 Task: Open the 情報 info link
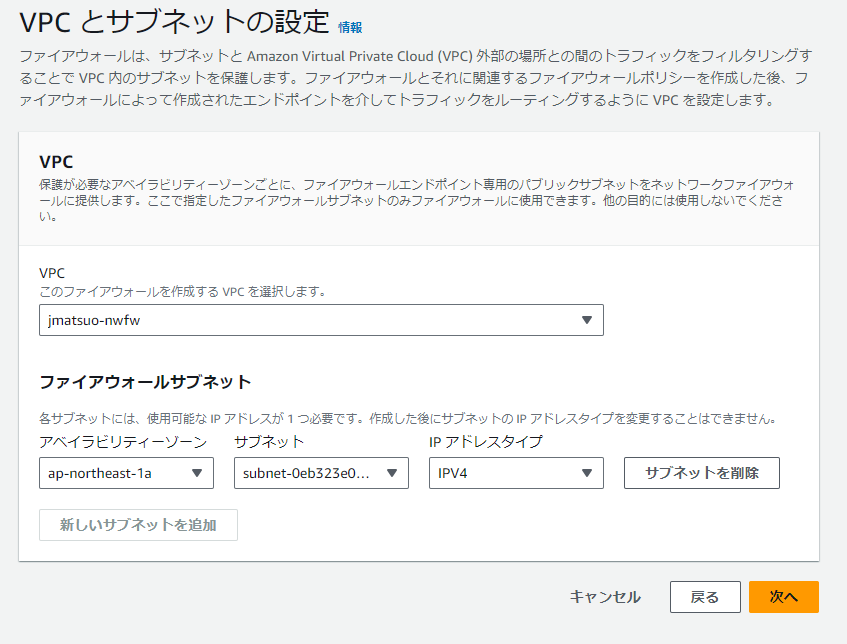[x=350, y=27]
